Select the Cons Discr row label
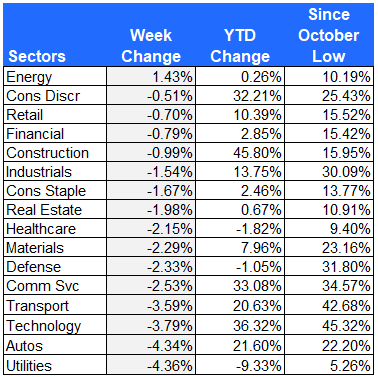378x377 pixels. 55,96
